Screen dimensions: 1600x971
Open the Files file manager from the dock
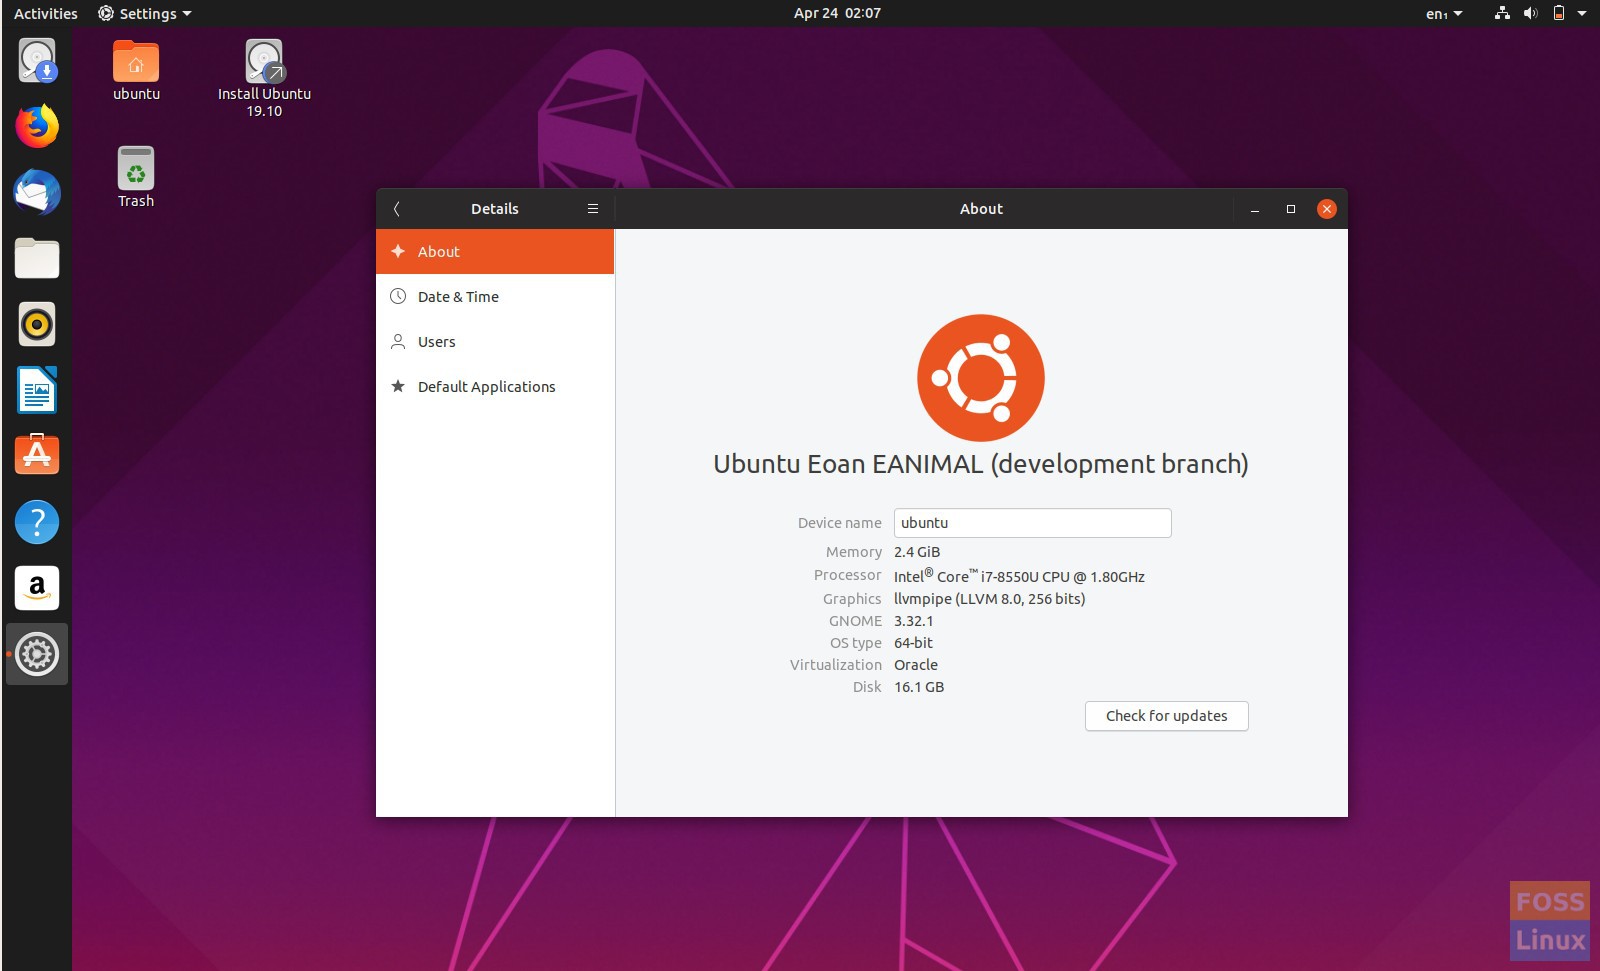[37, 258]
